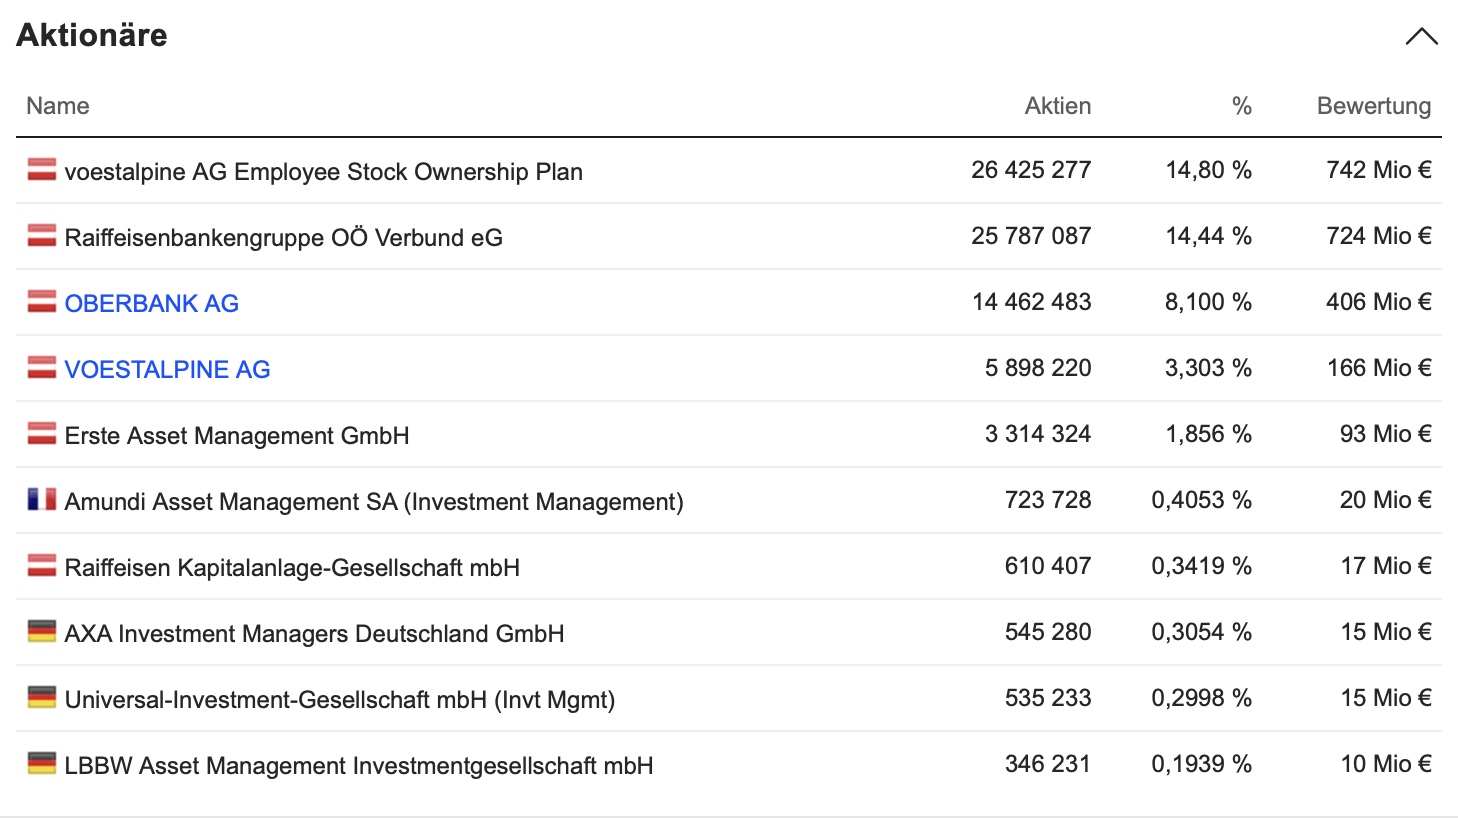
Task: Click the 742 Mio € valuation cell
Action: (x=1378, y=170)
